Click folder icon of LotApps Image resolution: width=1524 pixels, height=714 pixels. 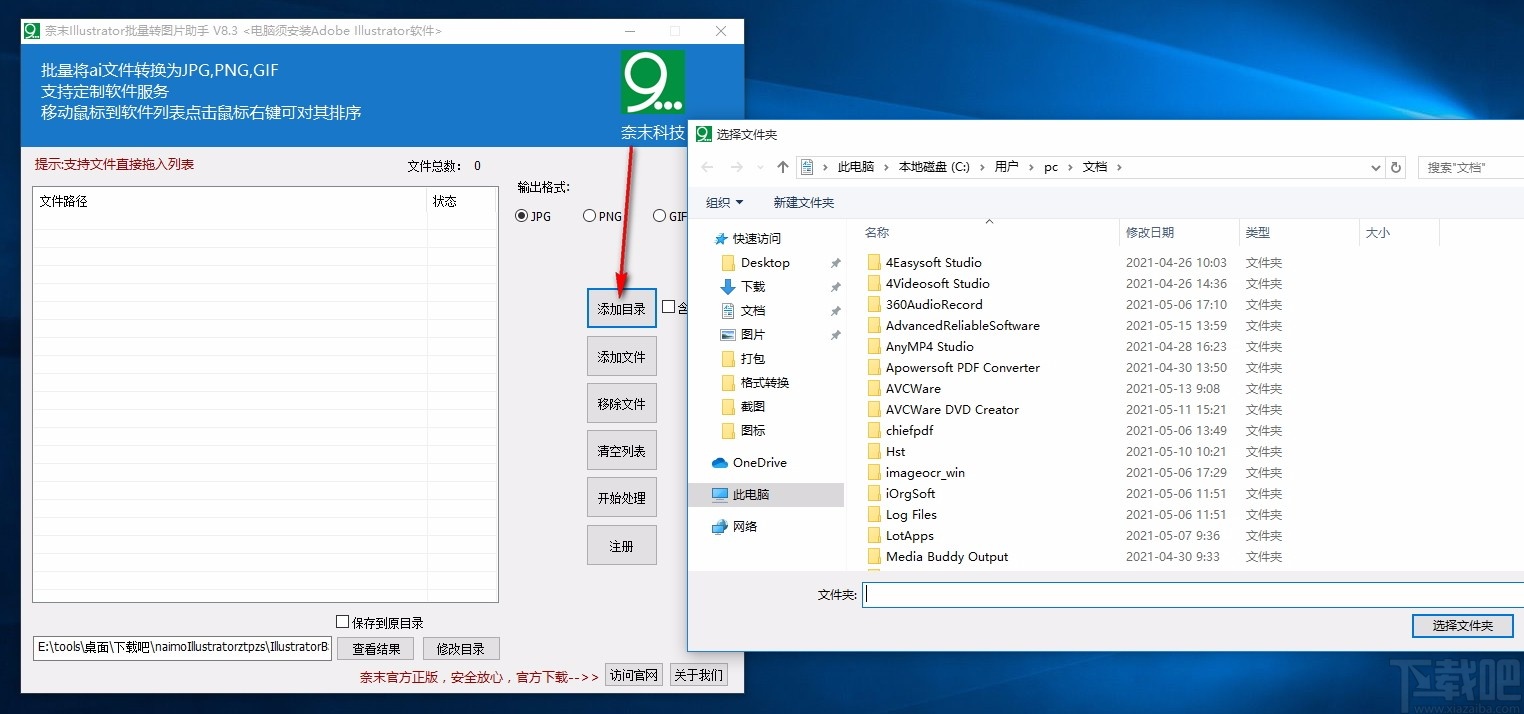click(873, 536)
